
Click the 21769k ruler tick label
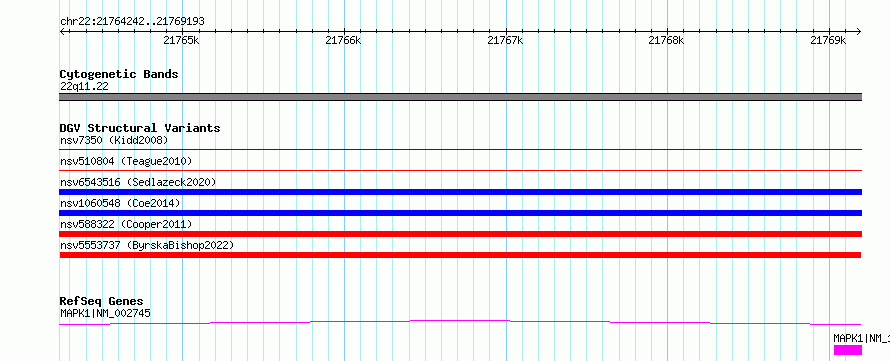pyautogui.click(x=829, y=40)
